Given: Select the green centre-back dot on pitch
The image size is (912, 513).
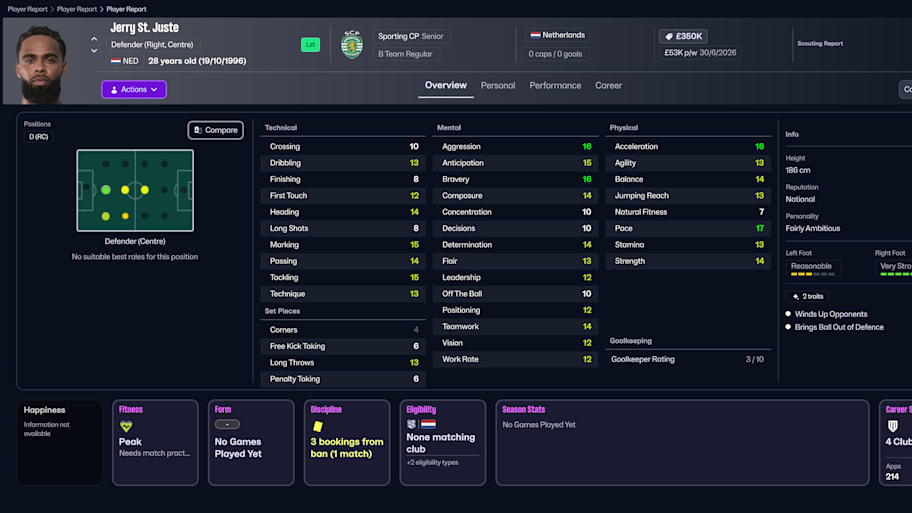Looking at the screenshot, I should click(x=106, y=189).
